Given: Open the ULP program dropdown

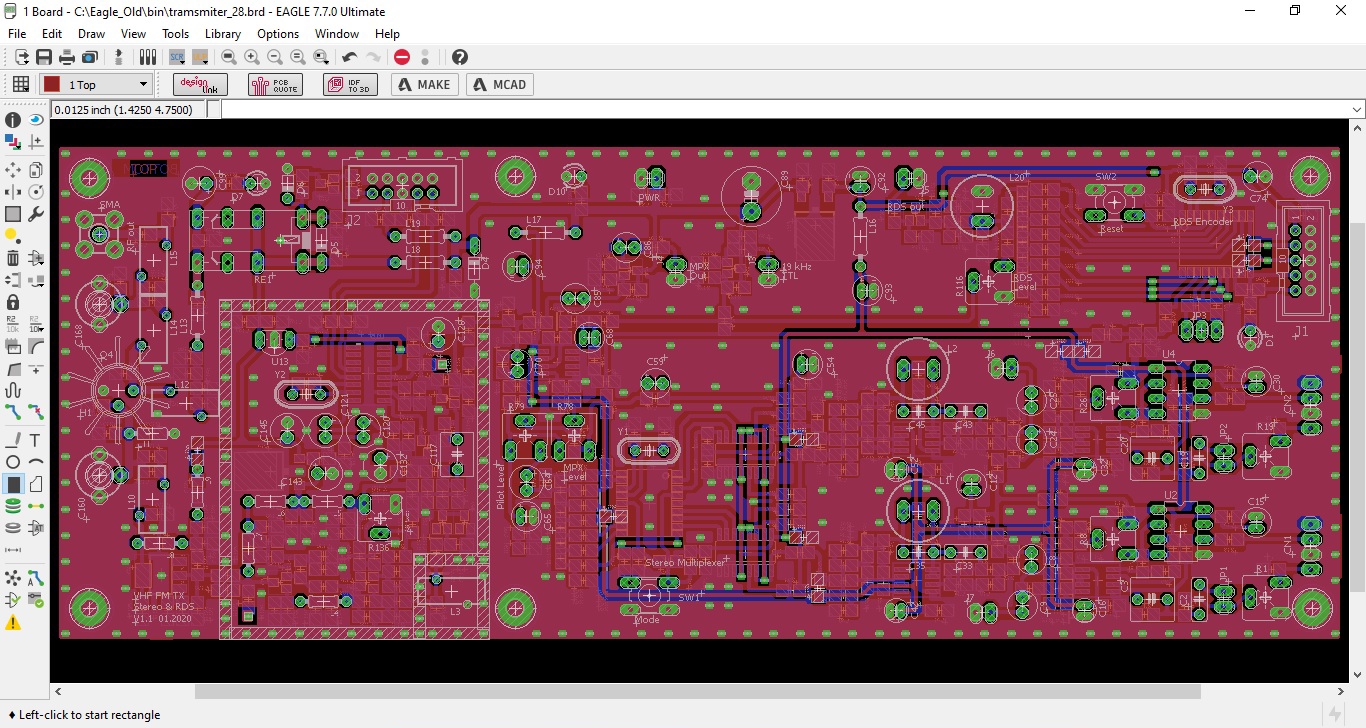Looking at the screenshot, I should tap(200, 57).
